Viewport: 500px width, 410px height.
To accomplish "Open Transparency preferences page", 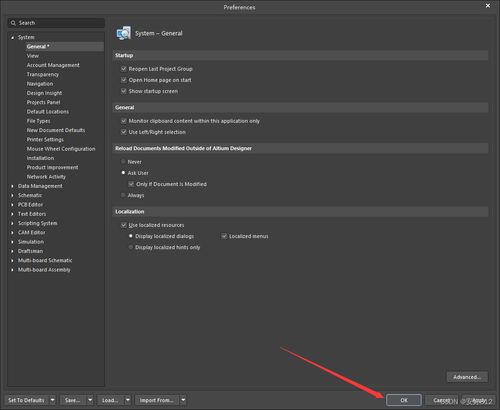I will (x=43, y=74).
